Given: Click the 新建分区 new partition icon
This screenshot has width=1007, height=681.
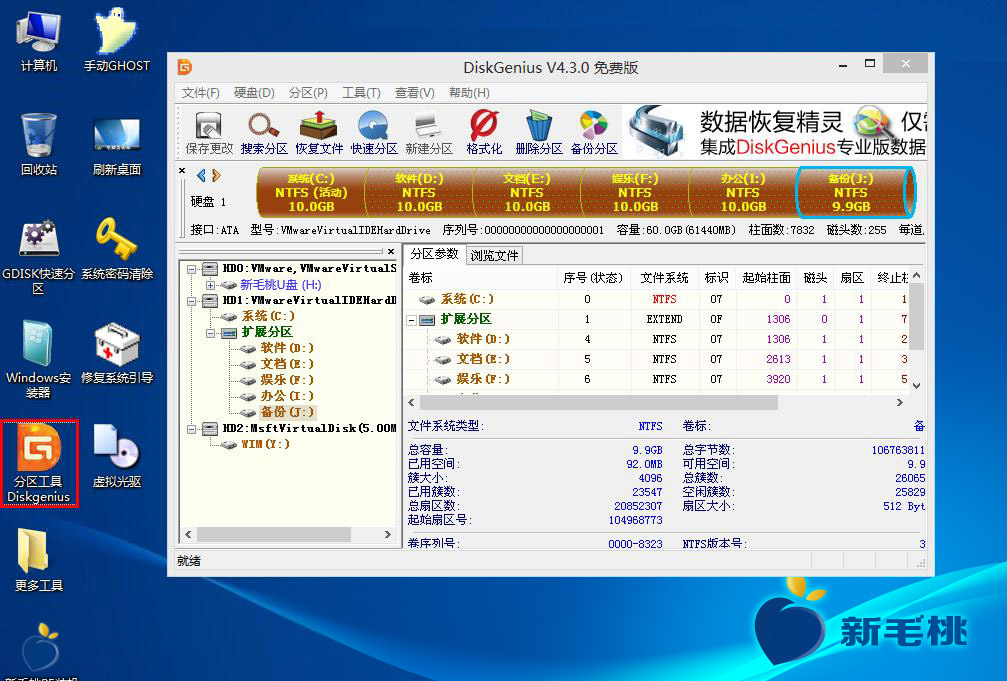Looking at the screenshot, I should [x=428, y=132].
